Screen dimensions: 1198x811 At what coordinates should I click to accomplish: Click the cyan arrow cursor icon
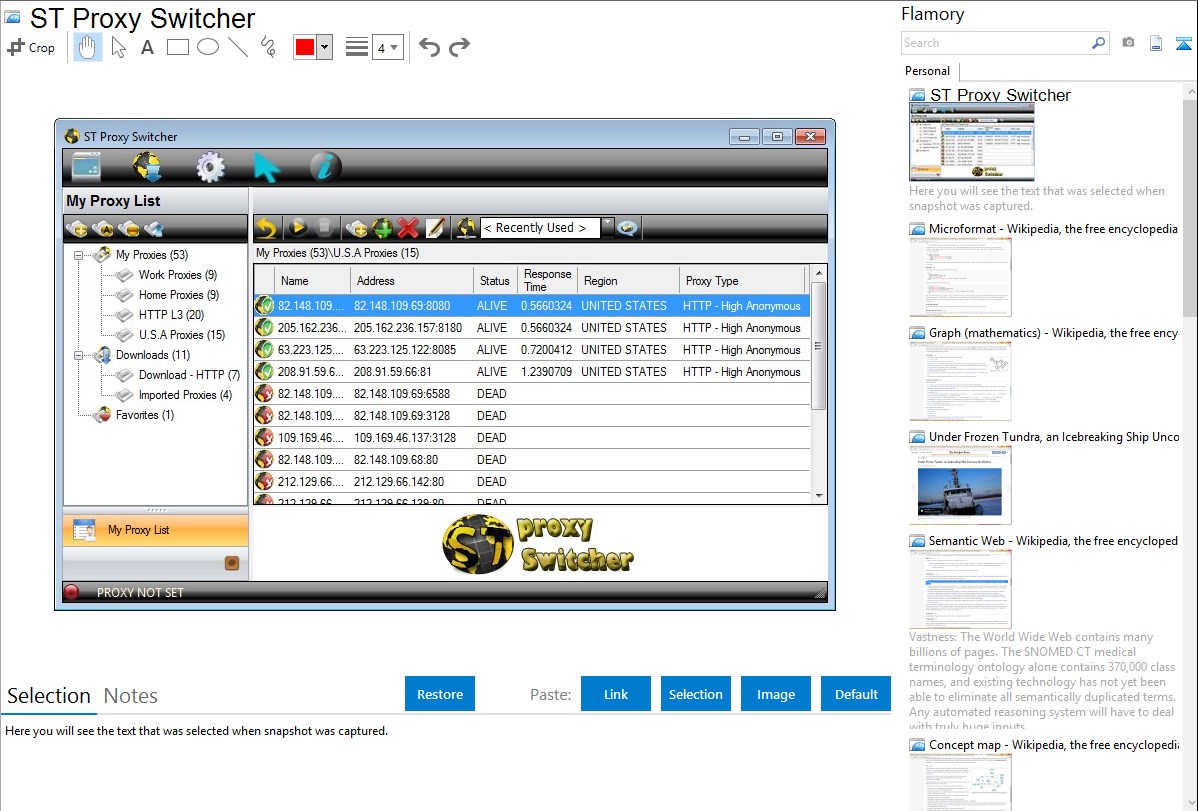266,167
